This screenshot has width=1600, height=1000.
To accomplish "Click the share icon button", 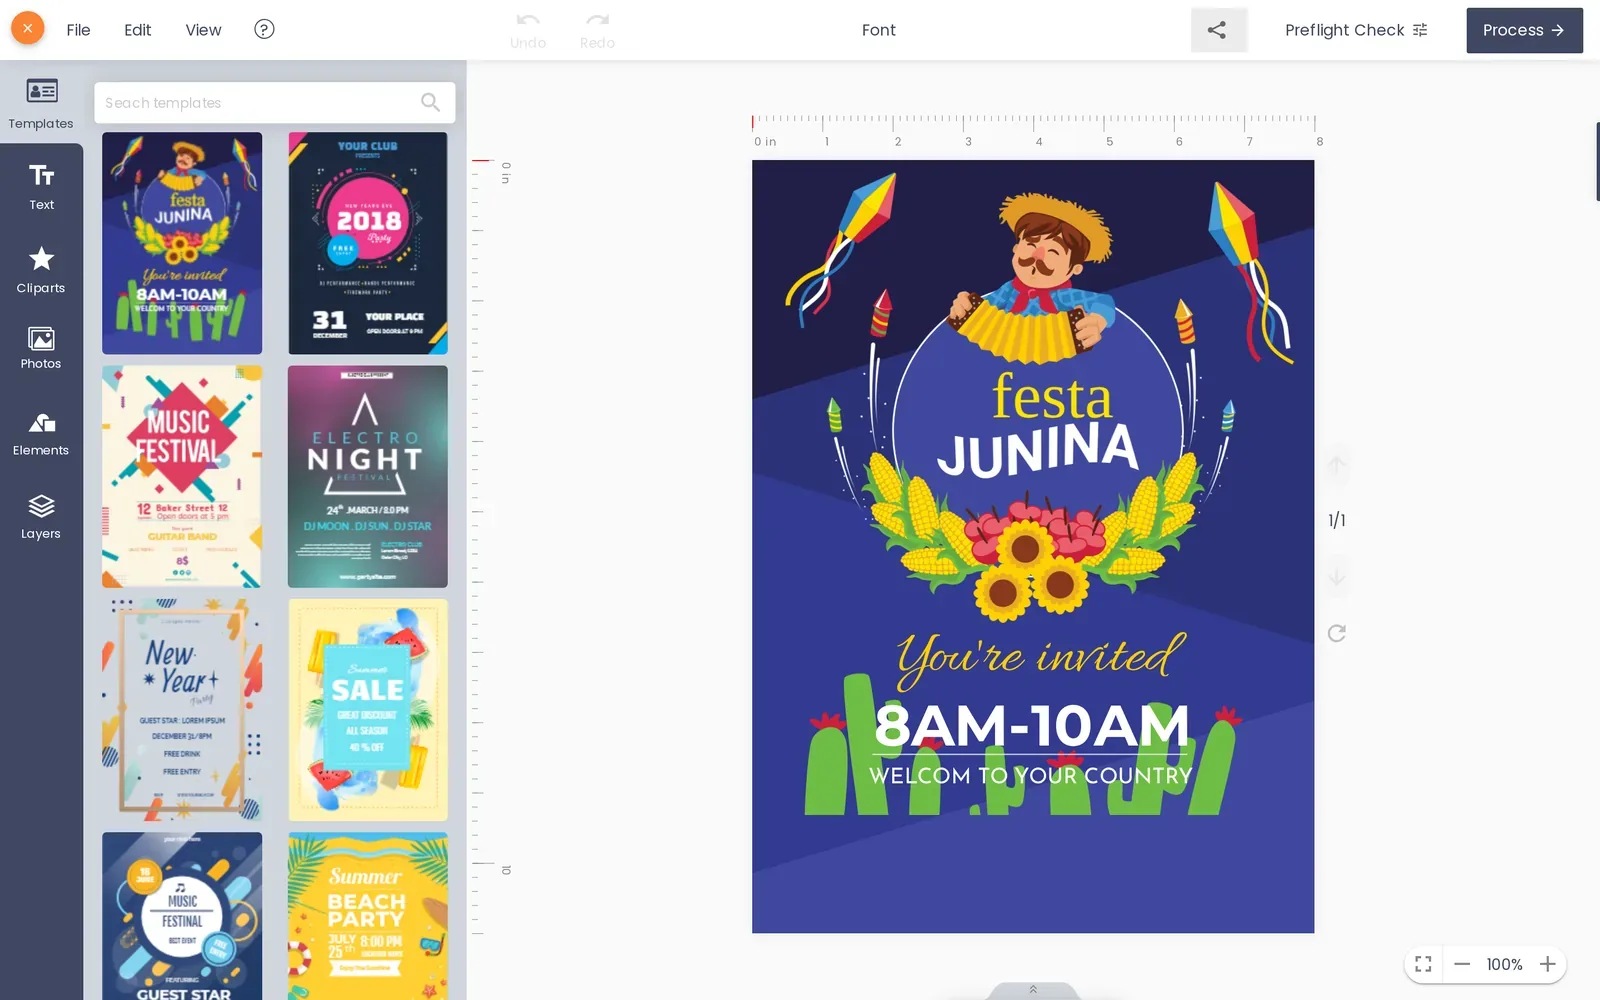I will click(1218, 30).
